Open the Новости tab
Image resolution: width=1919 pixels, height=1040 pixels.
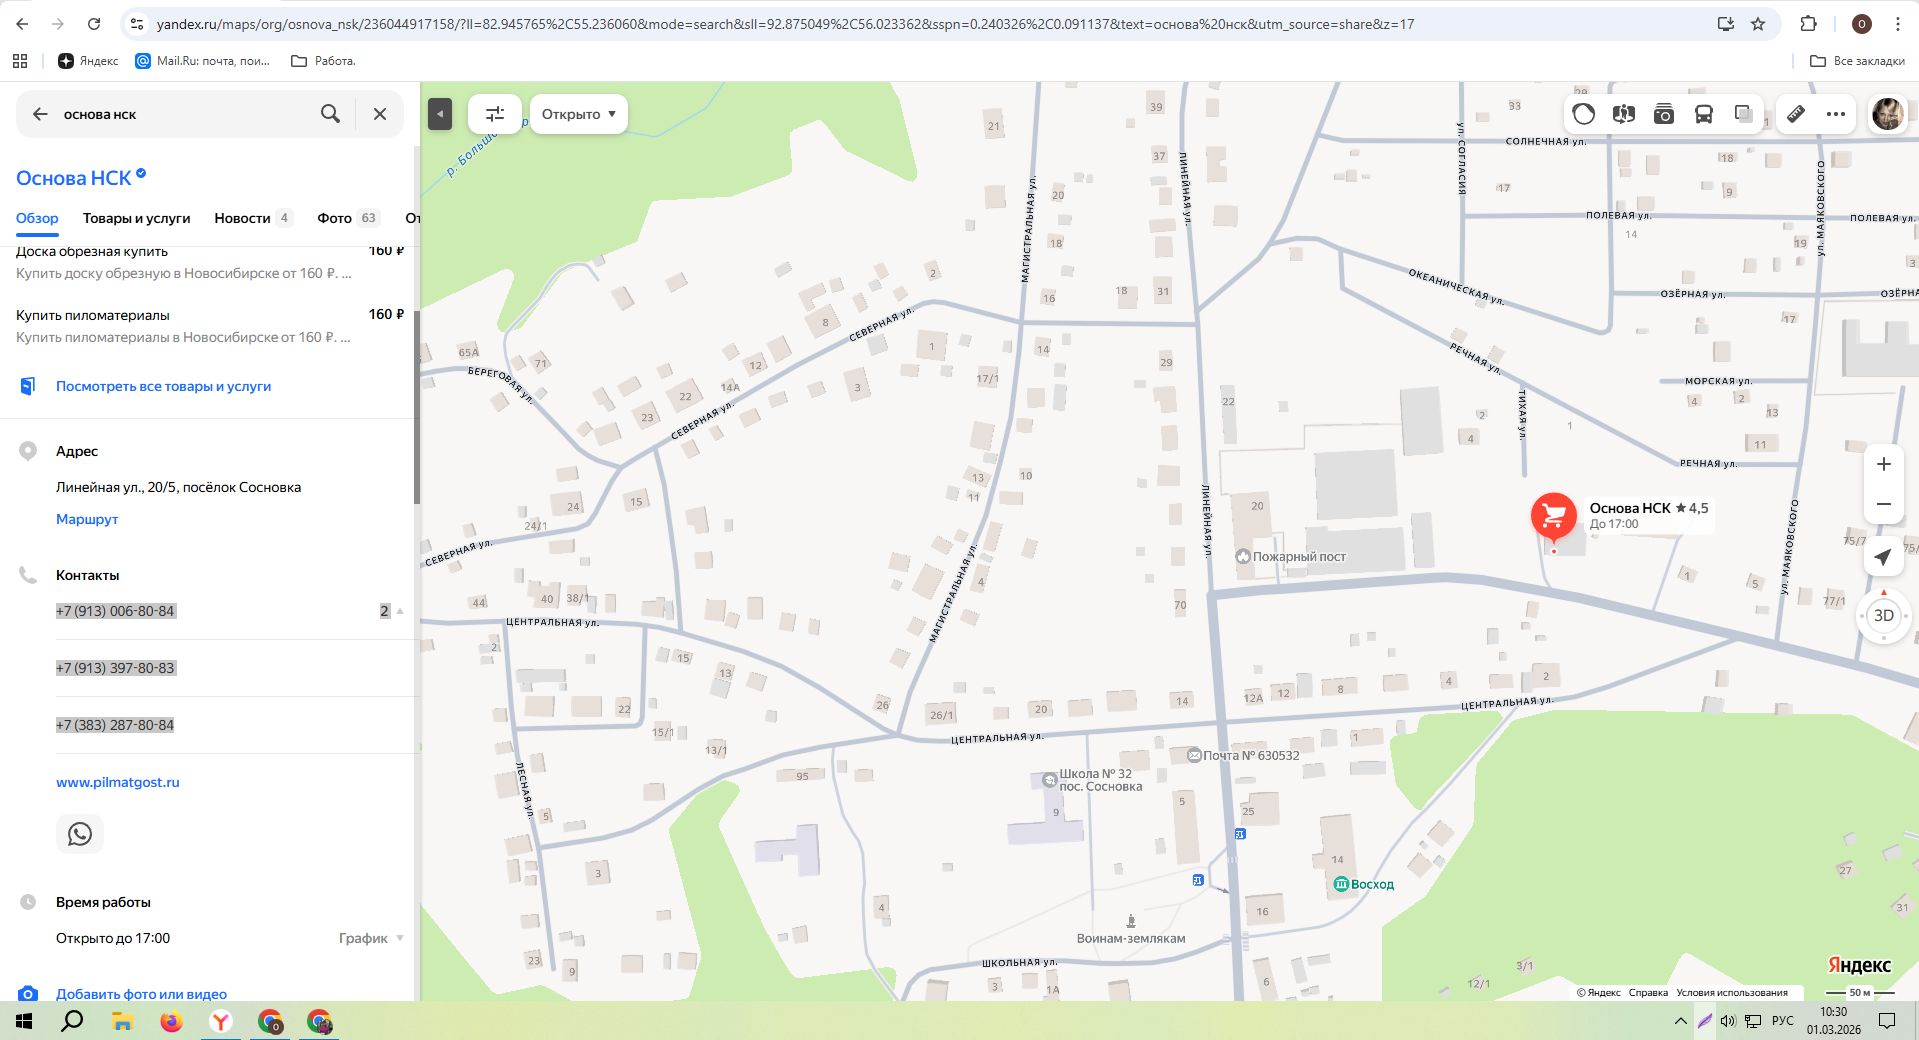pyautogui.click(x=242, y=218)
